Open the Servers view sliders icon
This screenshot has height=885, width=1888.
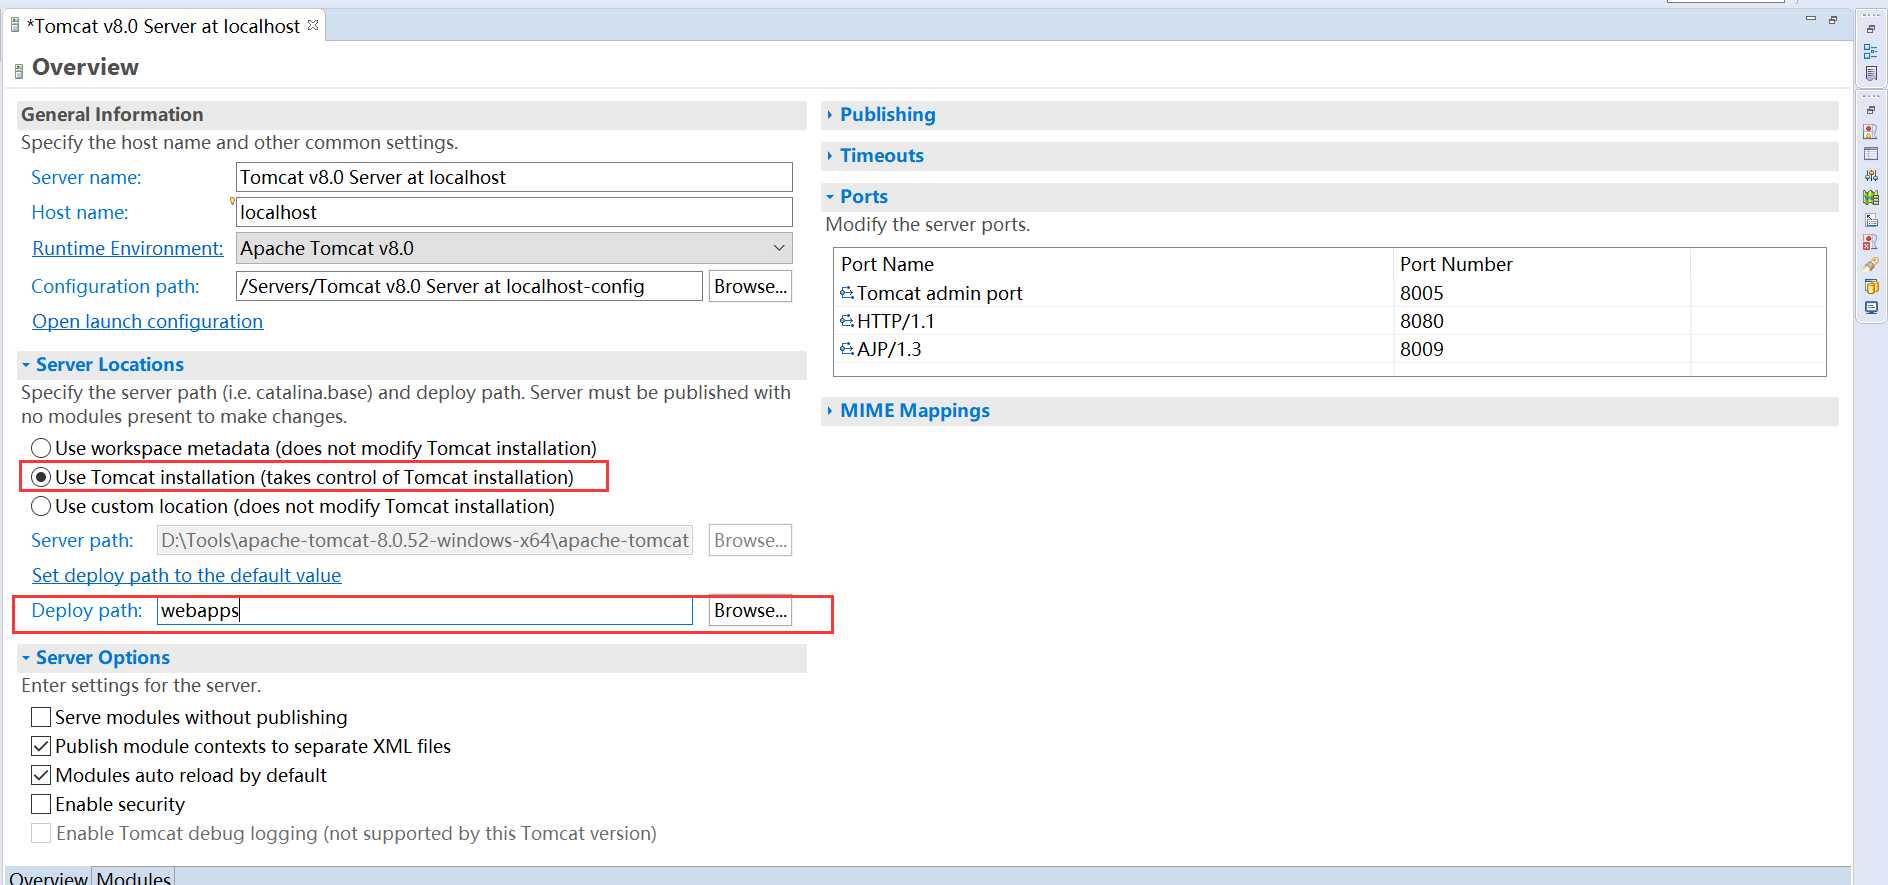click(x=1871, y=176)
